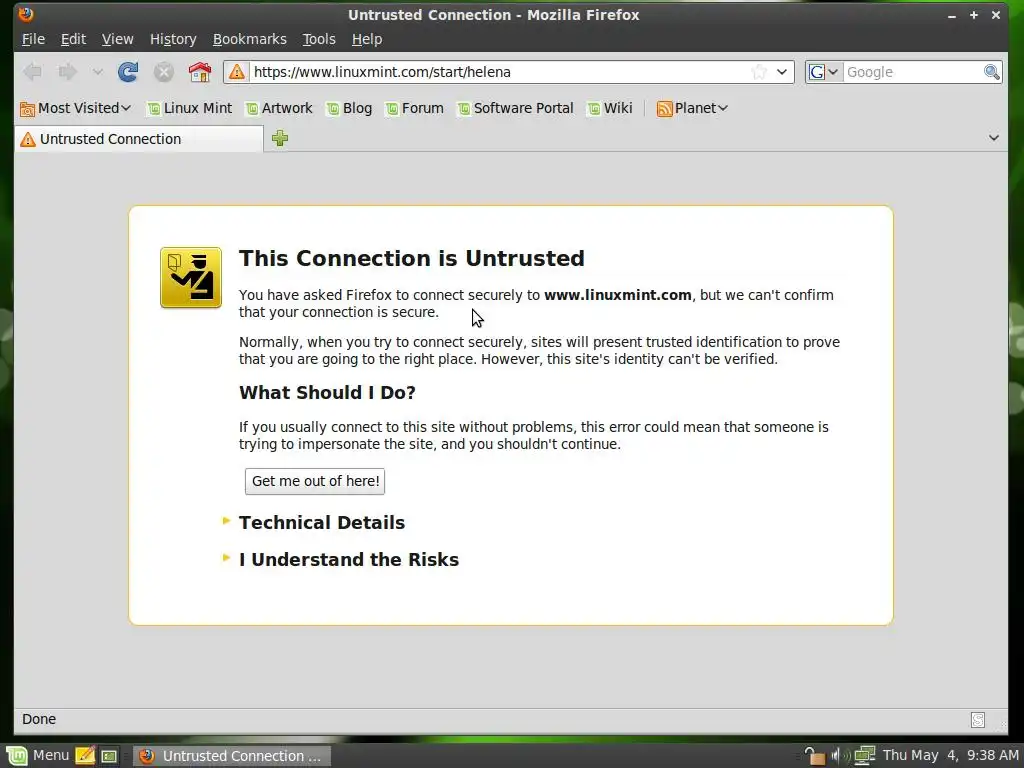
Task: Open the Forum bookmark
Action: click(x=414, y=108)
